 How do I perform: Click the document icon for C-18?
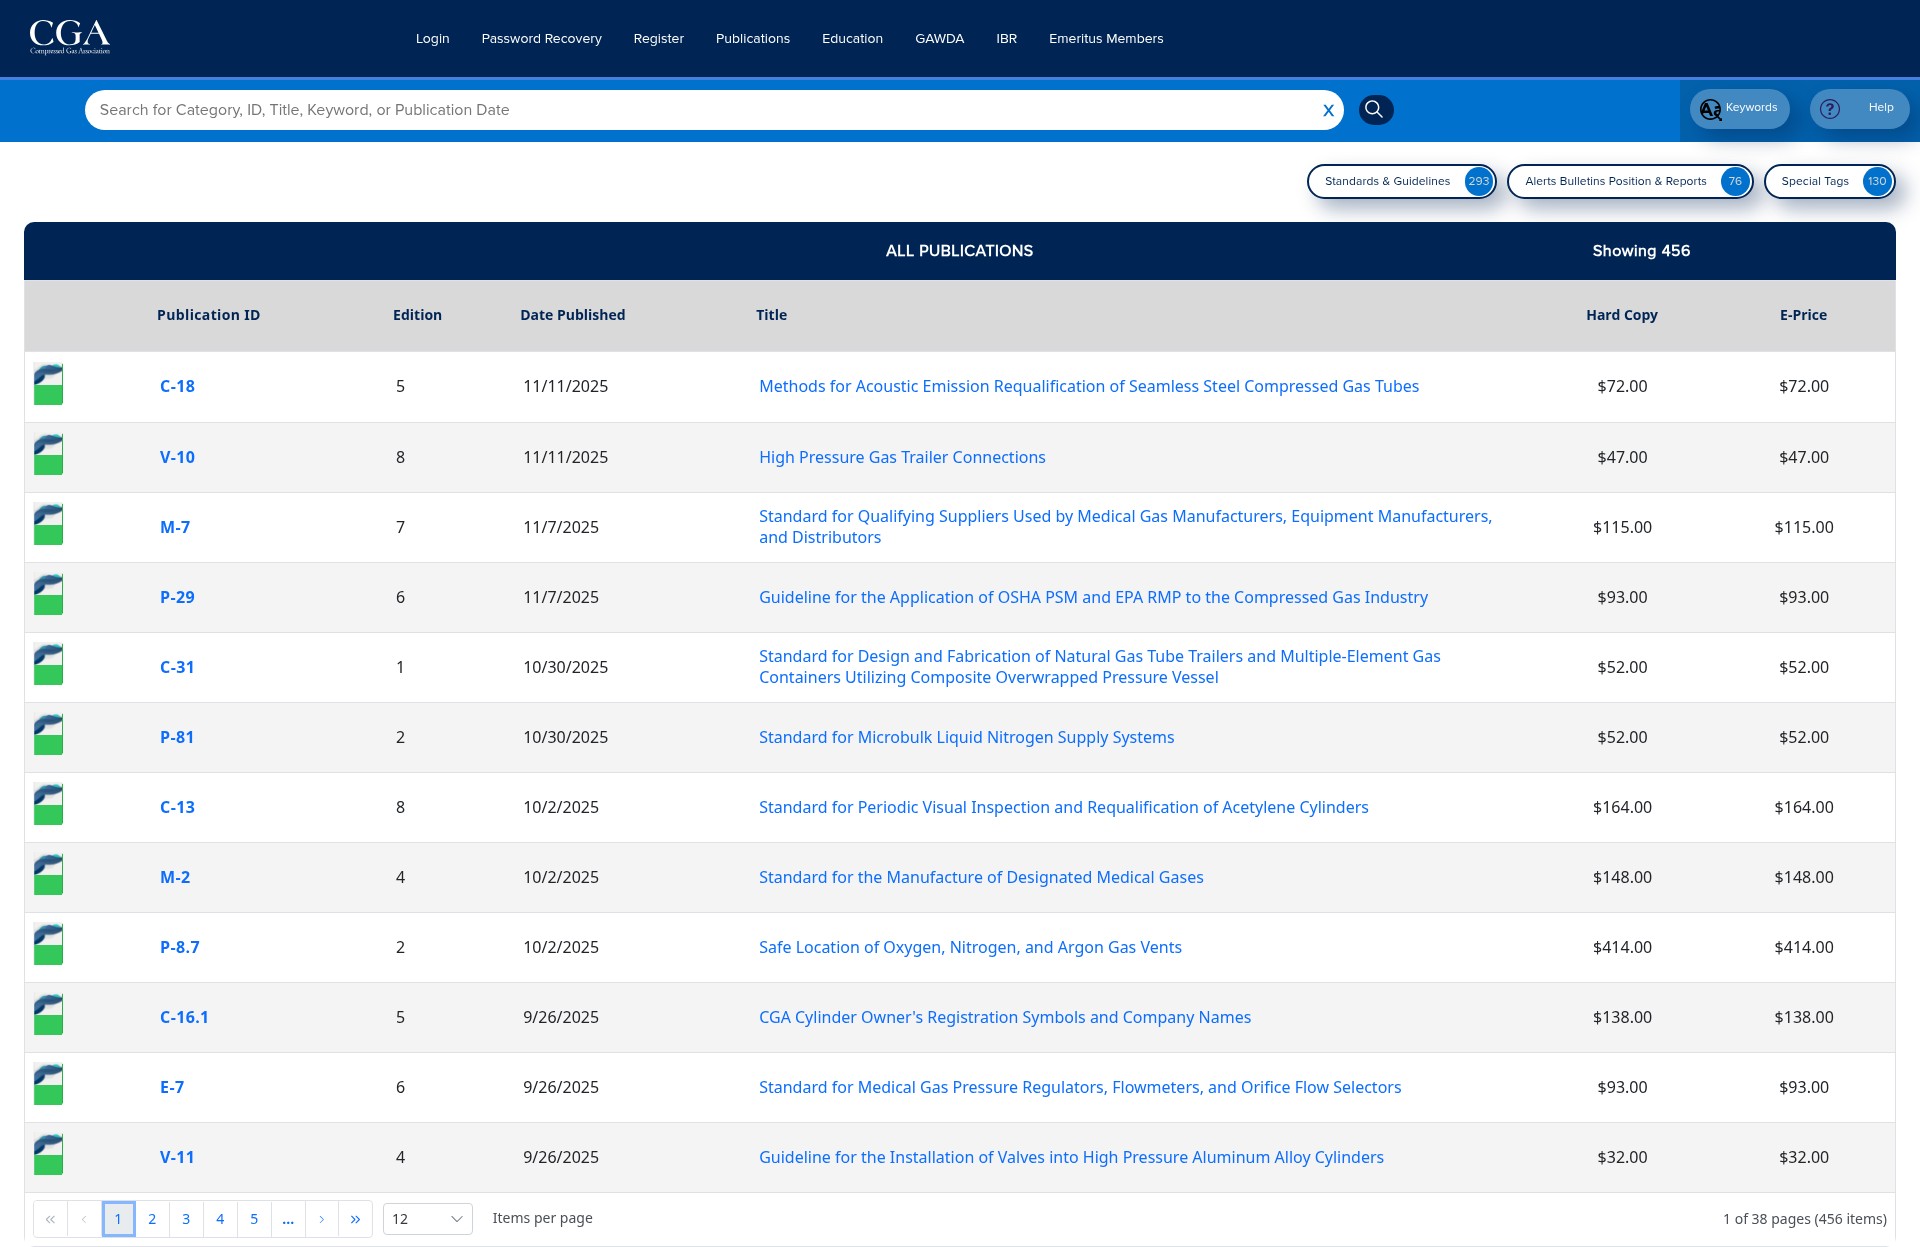click(x=48, y=385)
